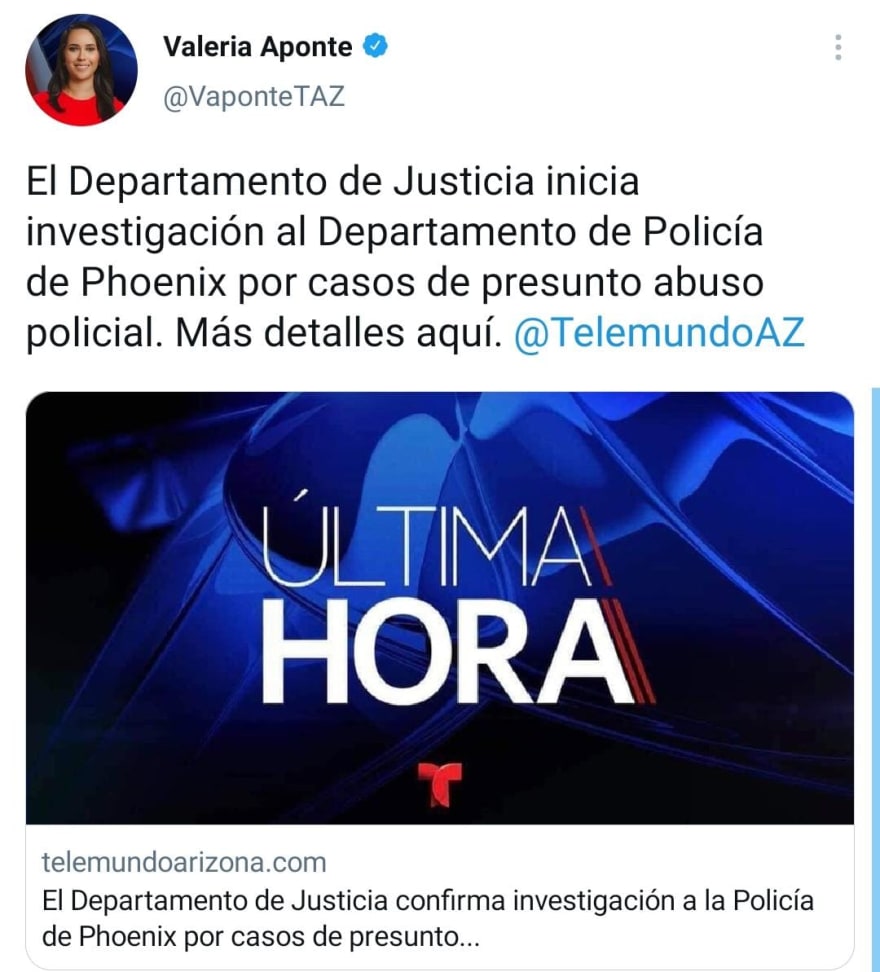Click the accent mark above ÚLTIMA
880x972 pixels.
click(301, 495)
